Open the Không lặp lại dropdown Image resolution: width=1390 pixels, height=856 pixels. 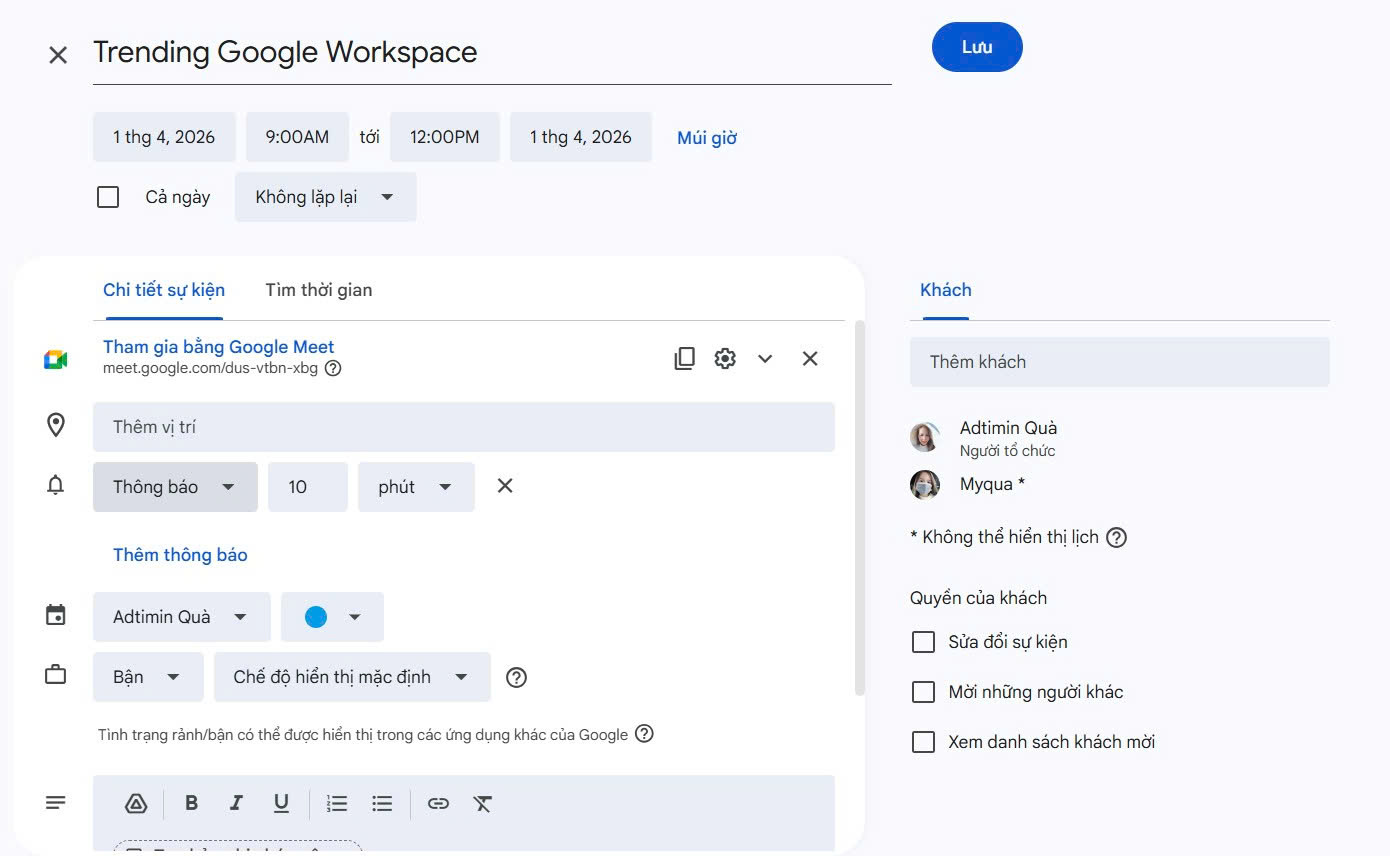point(325,197)
